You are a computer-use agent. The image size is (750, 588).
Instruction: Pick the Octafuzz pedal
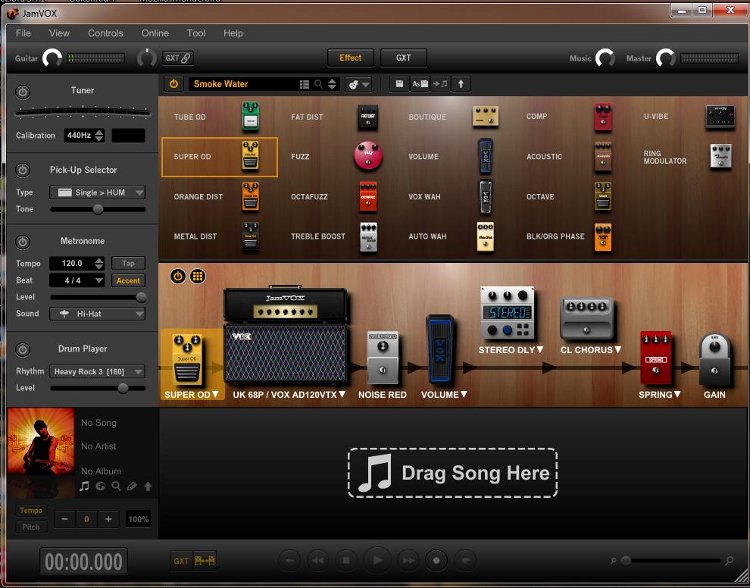[368, 196]
